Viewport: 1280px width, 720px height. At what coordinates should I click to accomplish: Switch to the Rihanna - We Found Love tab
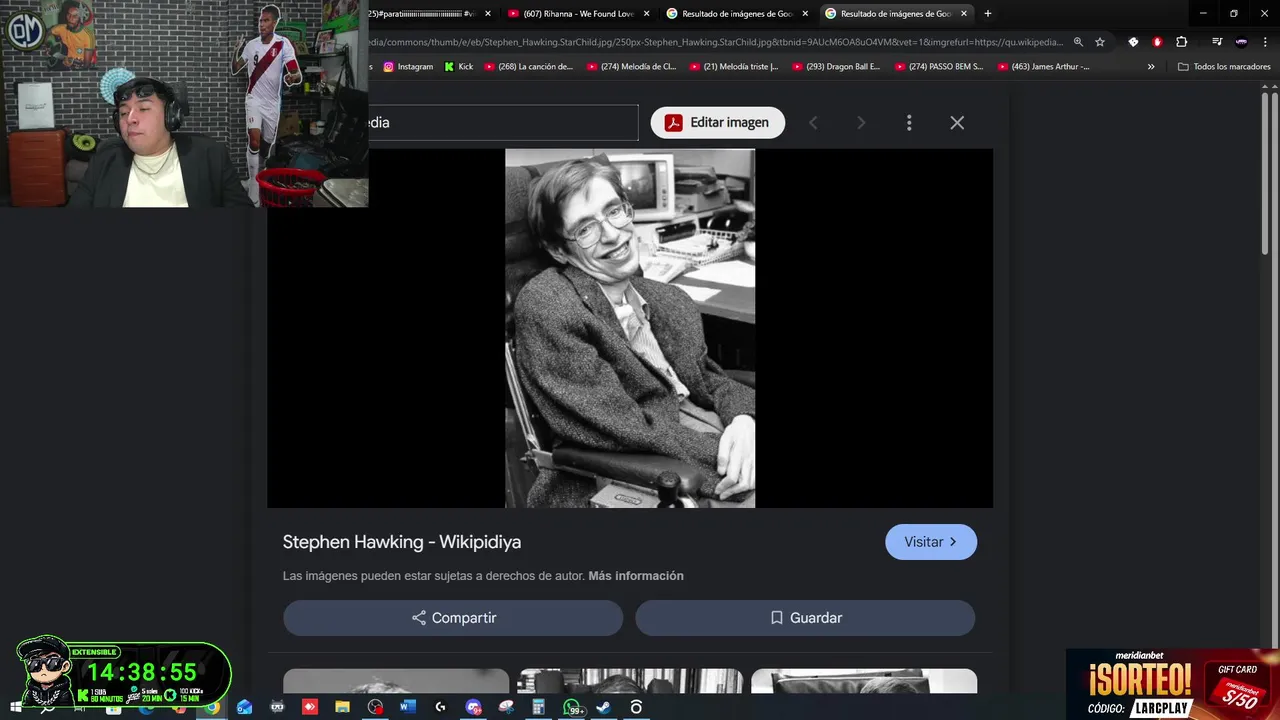click(578, 14)
